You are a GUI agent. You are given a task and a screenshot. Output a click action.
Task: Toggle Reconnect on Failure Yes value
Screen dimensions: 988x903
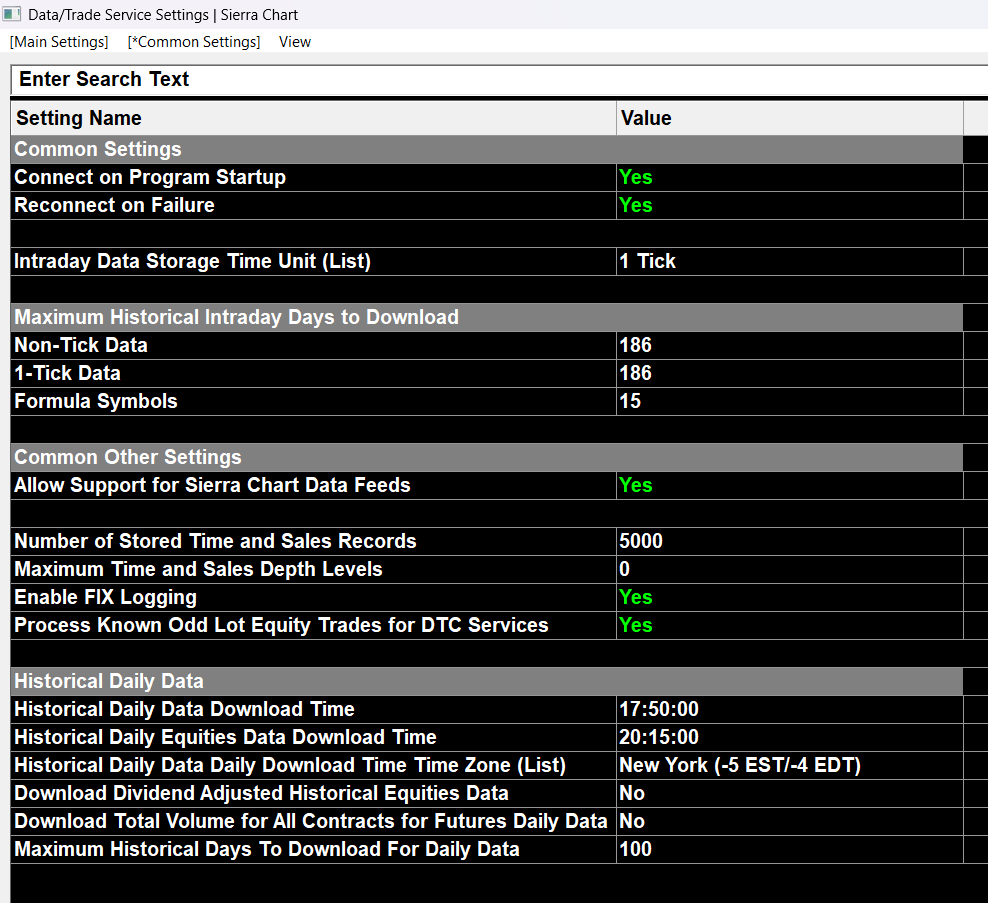click(790, 205)
